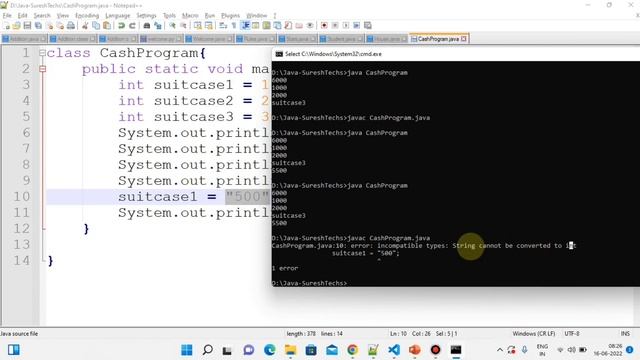
Task: Click the Print toolbar icon
Action: [71, 25]
